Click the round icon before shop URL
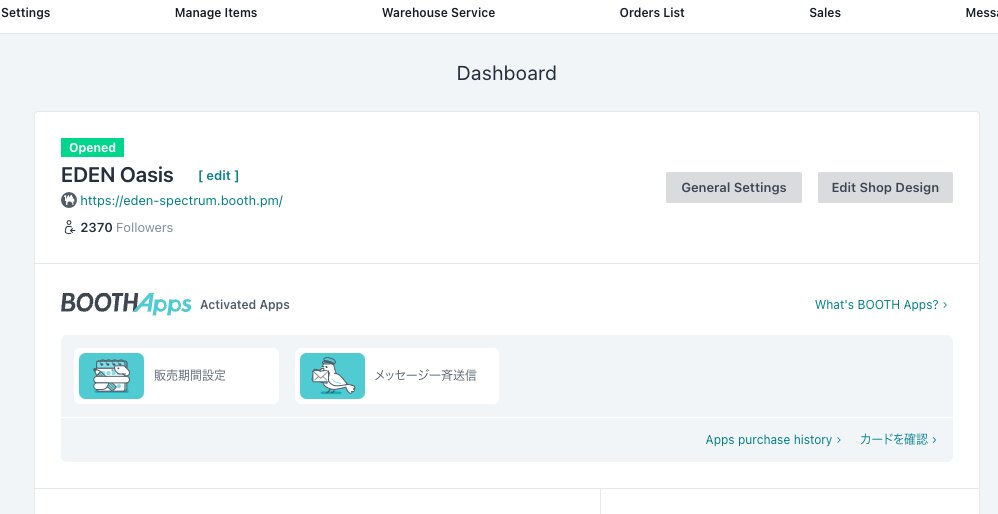Screen dimensions: 998x514 tap(69, 200)
